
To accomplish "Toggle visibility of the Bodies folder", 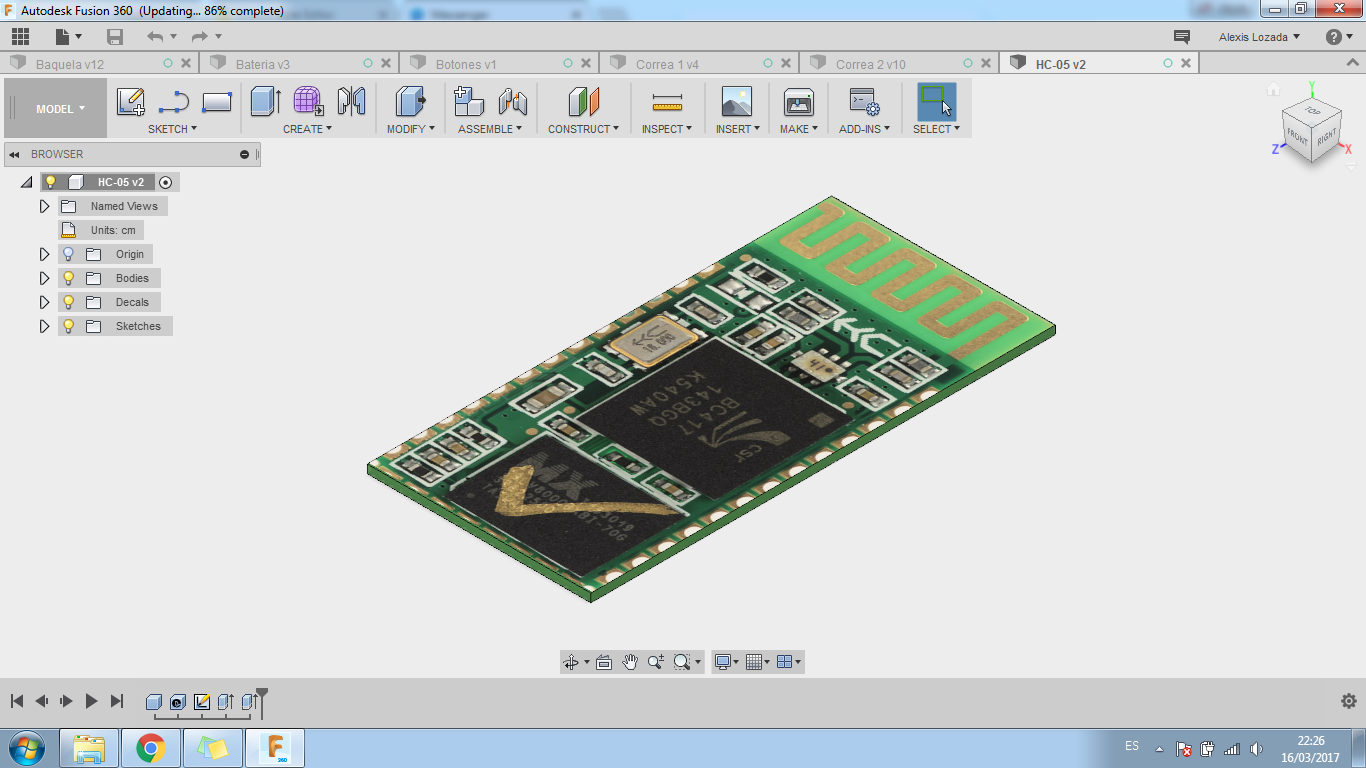I will [67, 278].
